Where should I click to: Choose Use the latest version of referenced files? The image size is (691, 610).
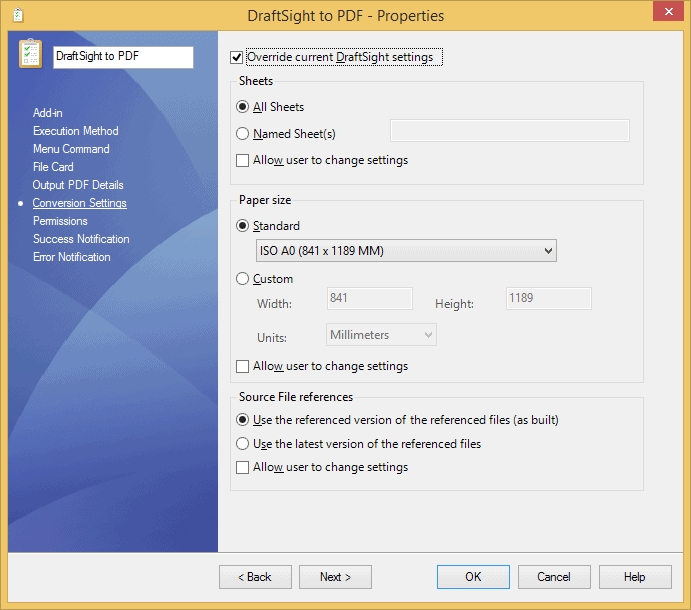click(x=242, y=444)
